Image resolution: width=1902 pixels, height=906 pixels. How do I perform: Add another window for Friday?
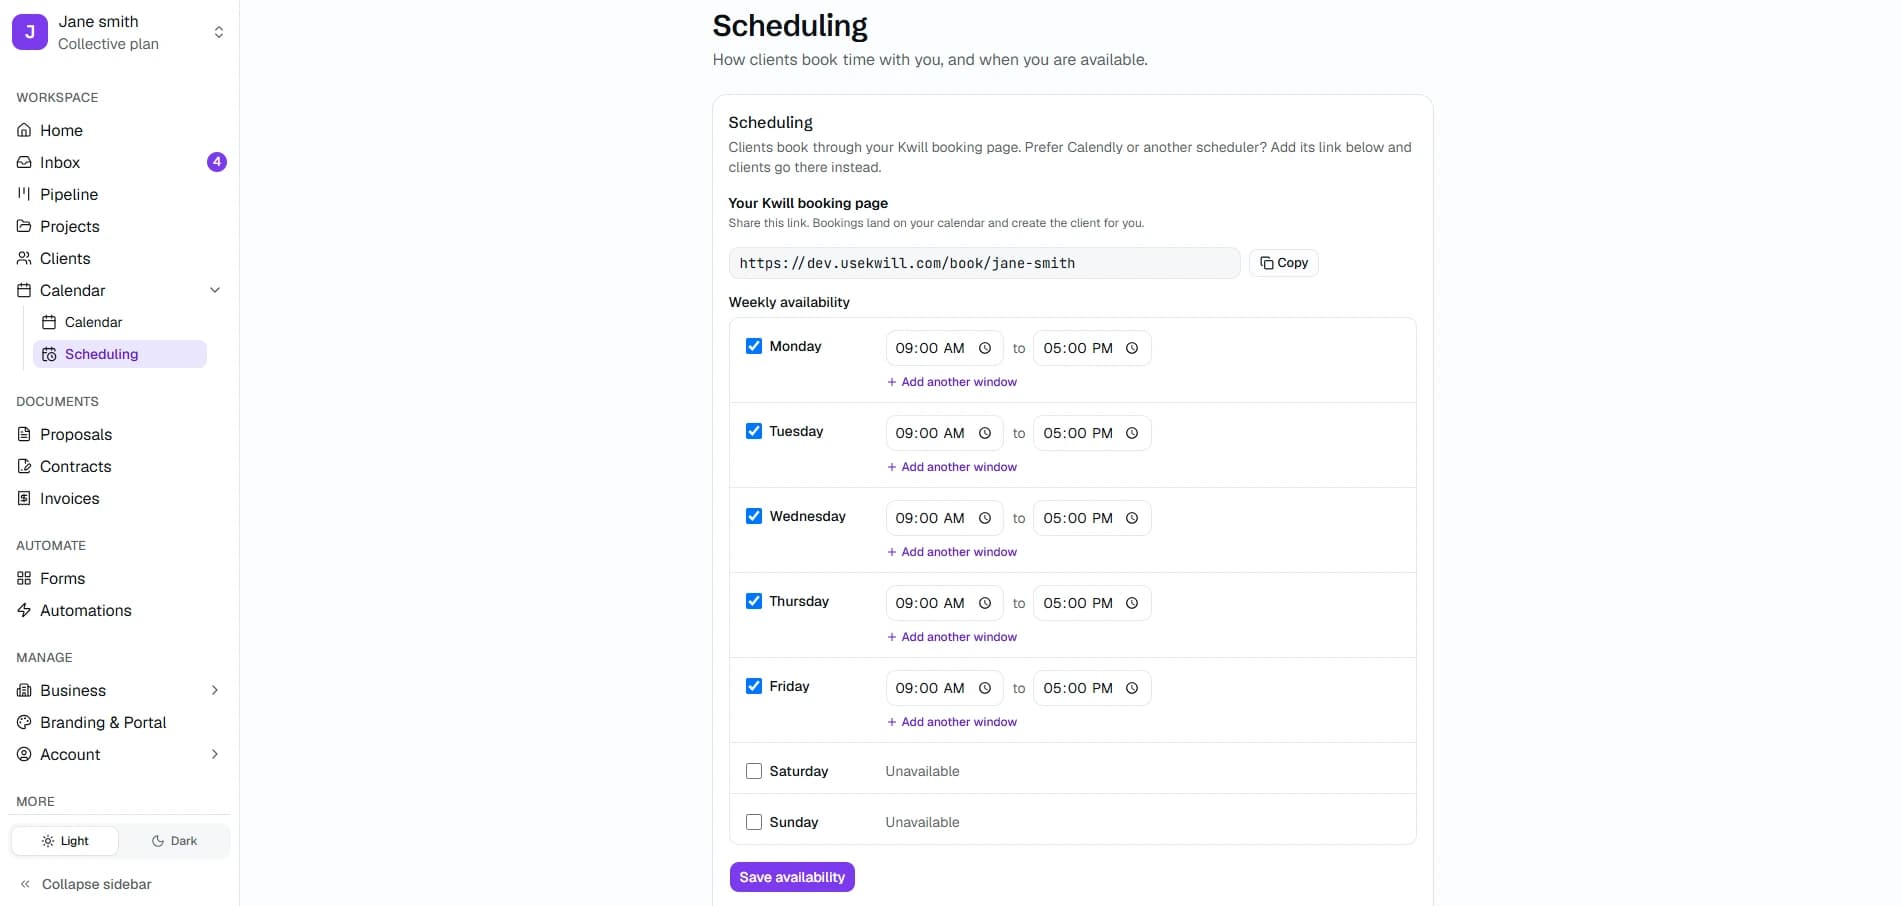pos(952,722)
